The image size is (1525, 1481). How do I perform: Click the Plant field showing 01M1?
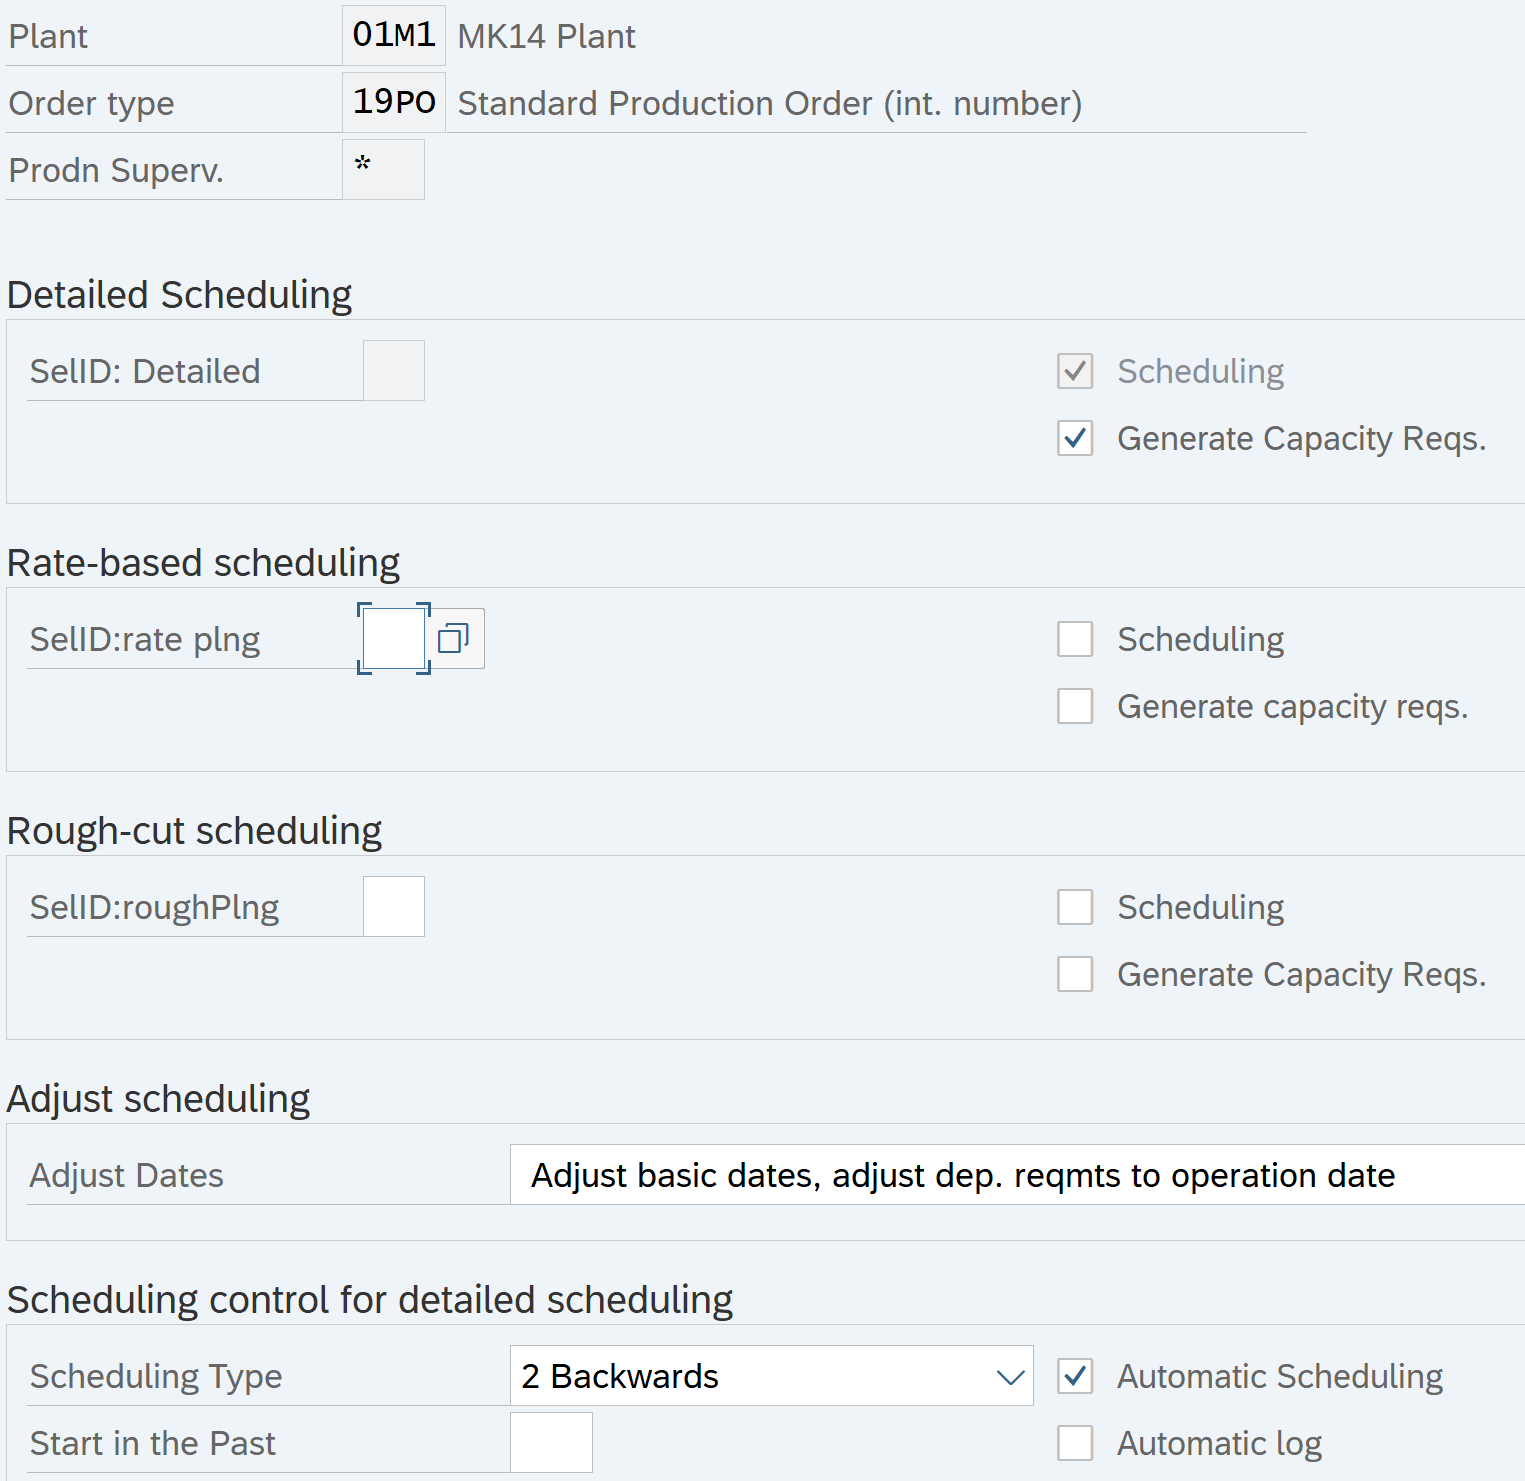pyautogui.click(x=394, y=35)
